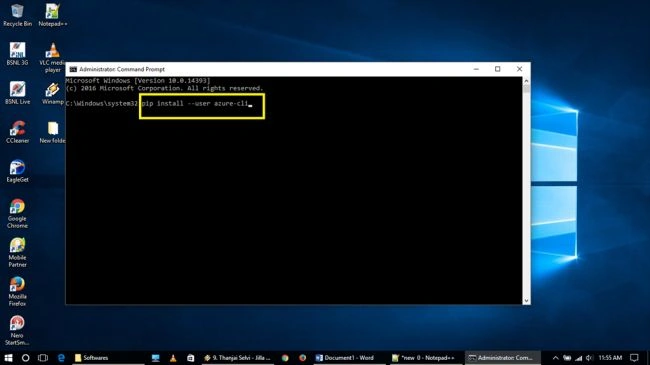Viewport: 650px width, 365px height.
Task: Click '(c) 2016 Microsoft Corporation' line
Action: point(165,88)
